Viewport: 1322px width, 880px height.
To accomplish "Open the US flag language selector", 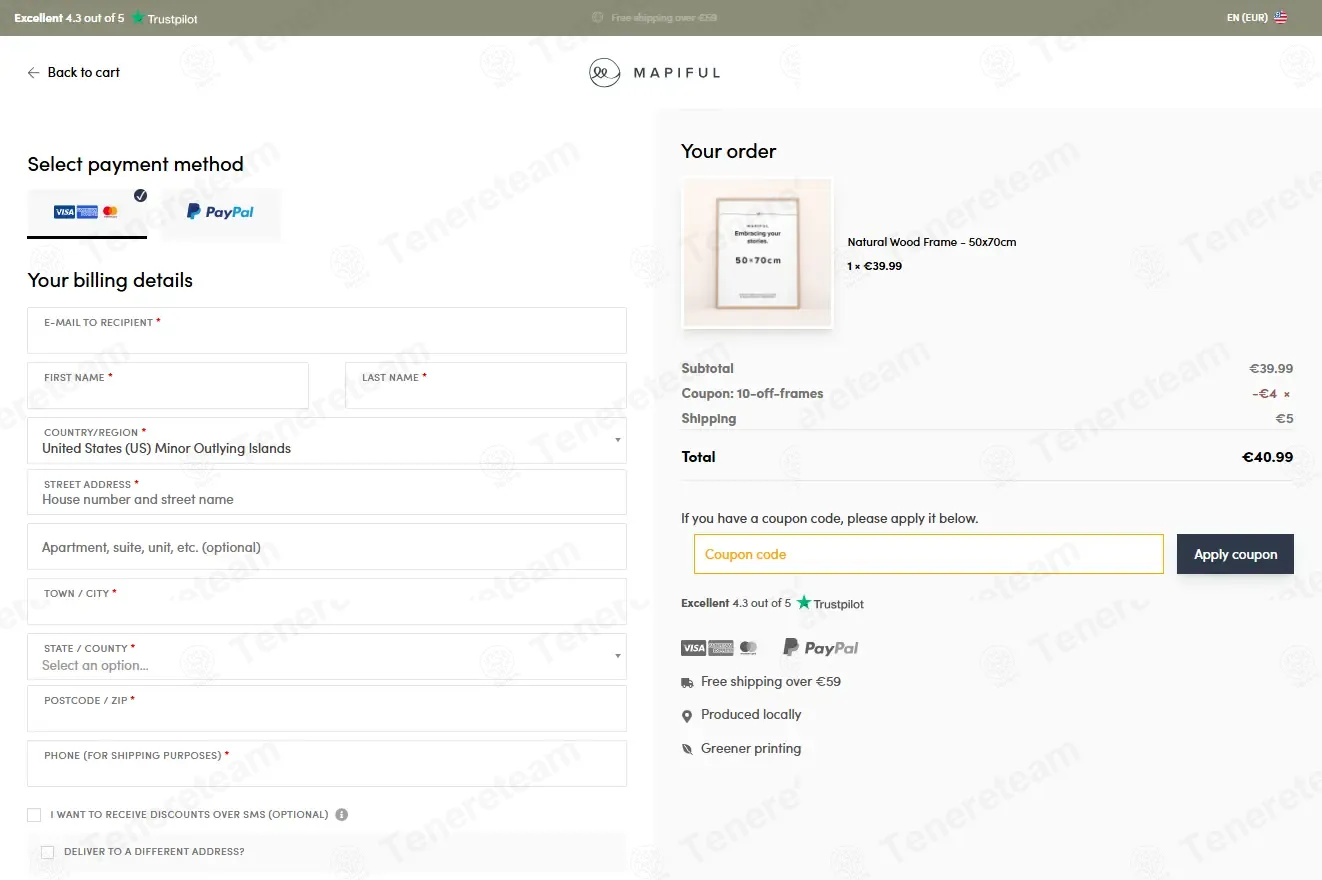I will (1281, 17).
